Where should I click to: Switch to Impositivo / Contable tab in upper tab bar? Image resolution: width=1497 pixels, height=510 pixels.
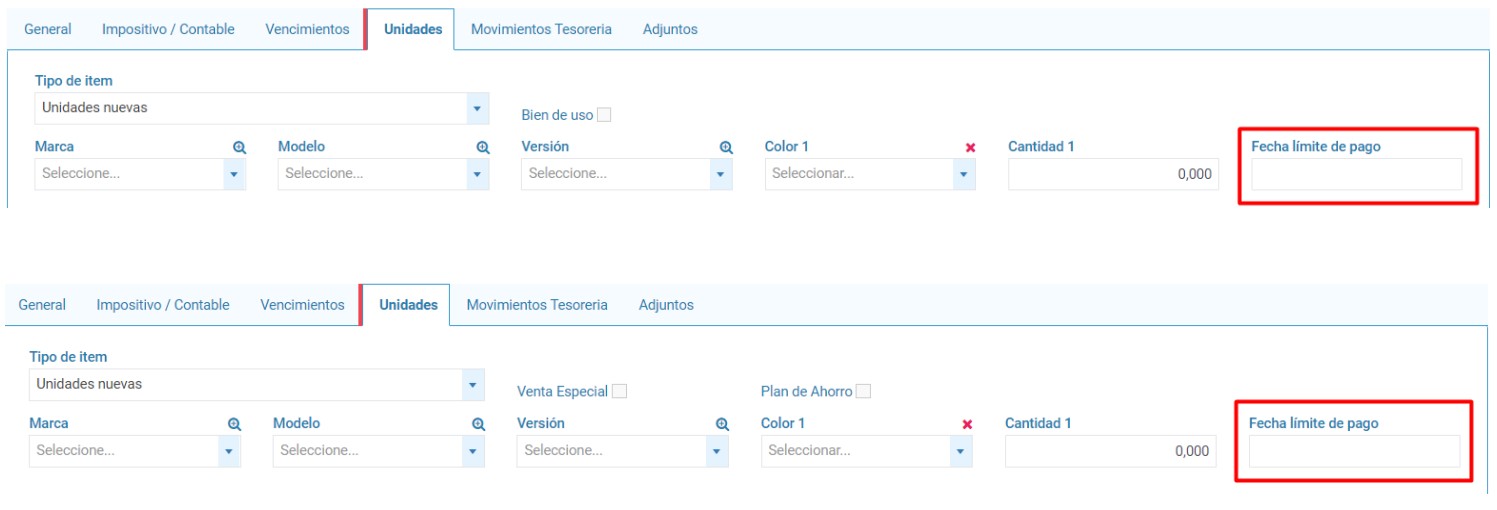168,29
